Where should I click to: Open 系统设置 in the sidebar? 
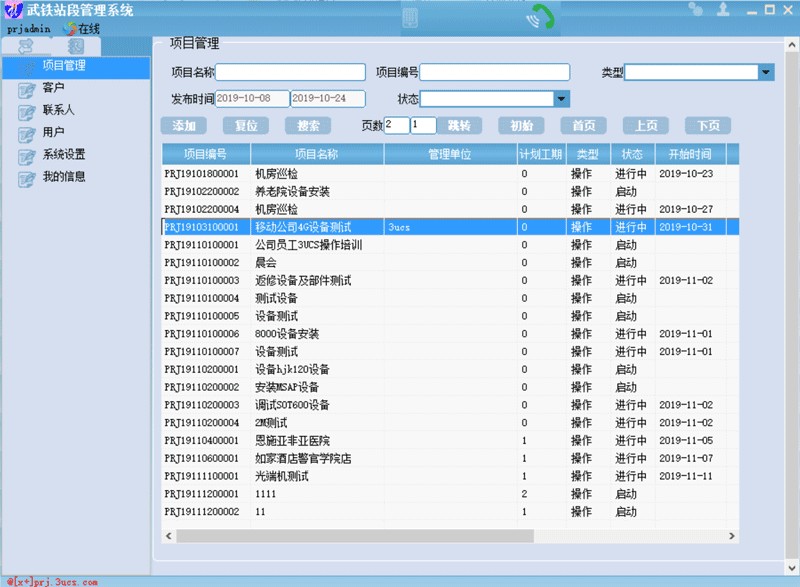[x=63, y=154]
